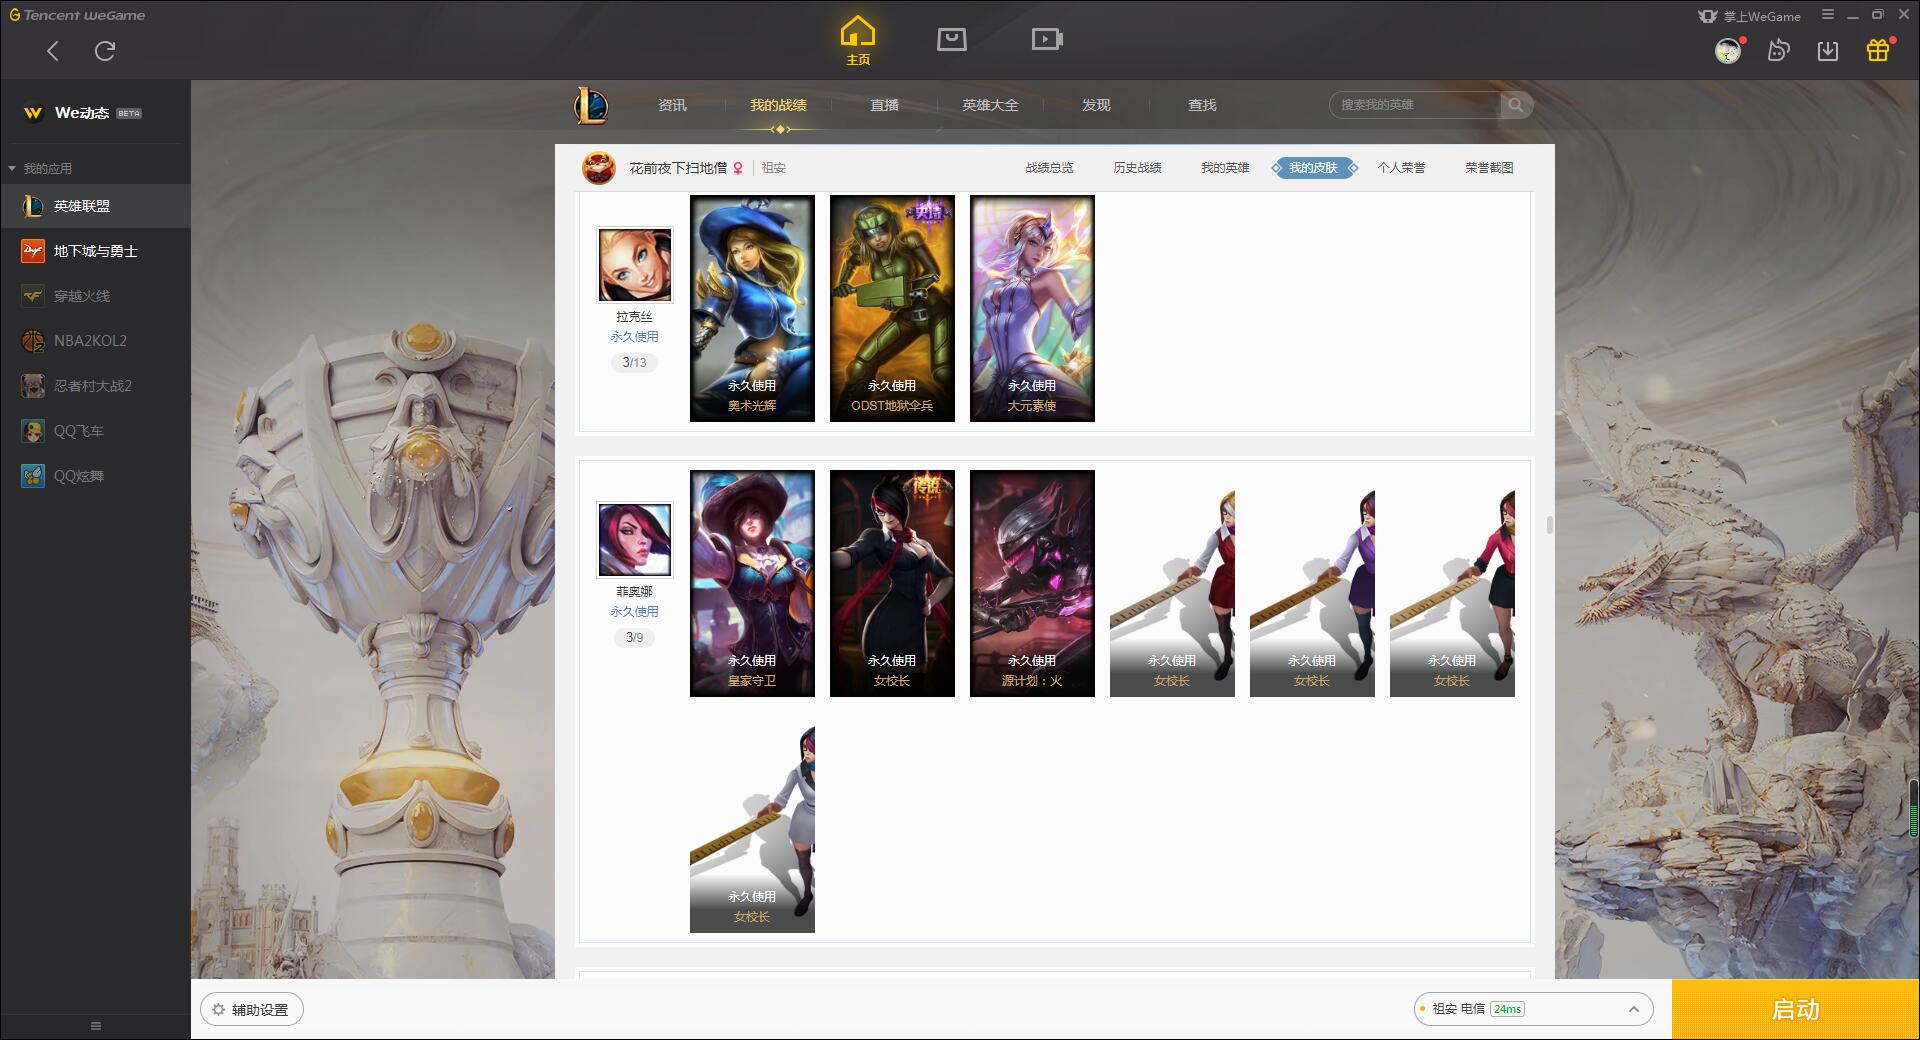Open the 我的战绩 tab

tap(778, 105)
